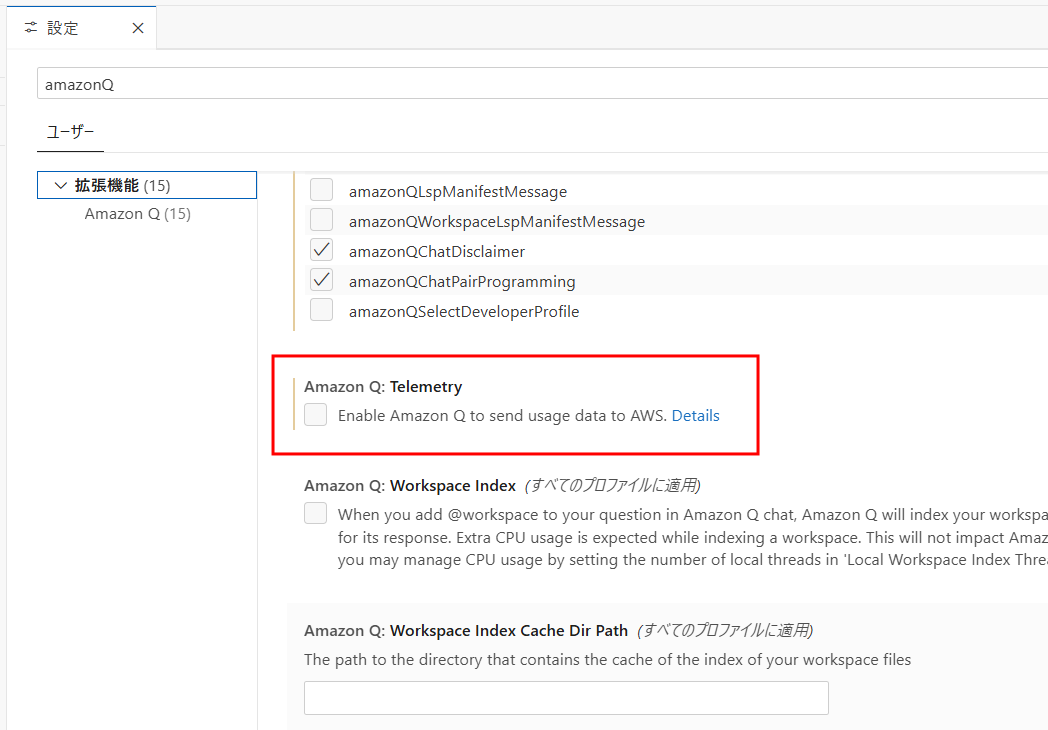Collapse the 拡張機能 (15) tree node
The height and width of the screenshot is (730, 1048).
[60, 185]
